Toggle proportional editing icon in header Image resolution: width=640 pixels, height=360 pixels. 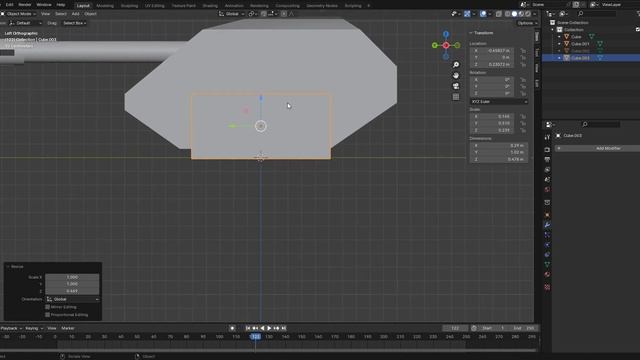tap(284, 14)
